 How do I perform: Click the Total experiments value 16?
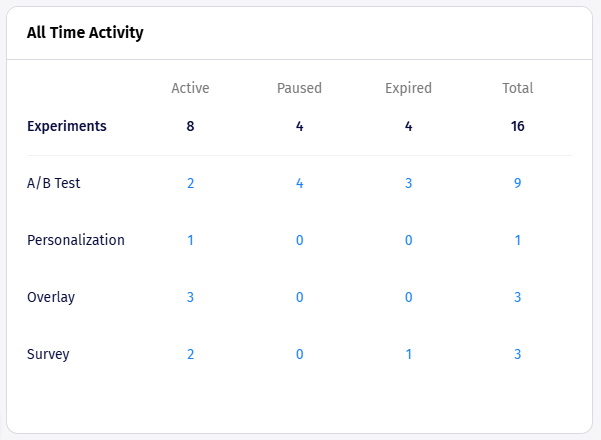pyautogui.click(x=517, y=126)
